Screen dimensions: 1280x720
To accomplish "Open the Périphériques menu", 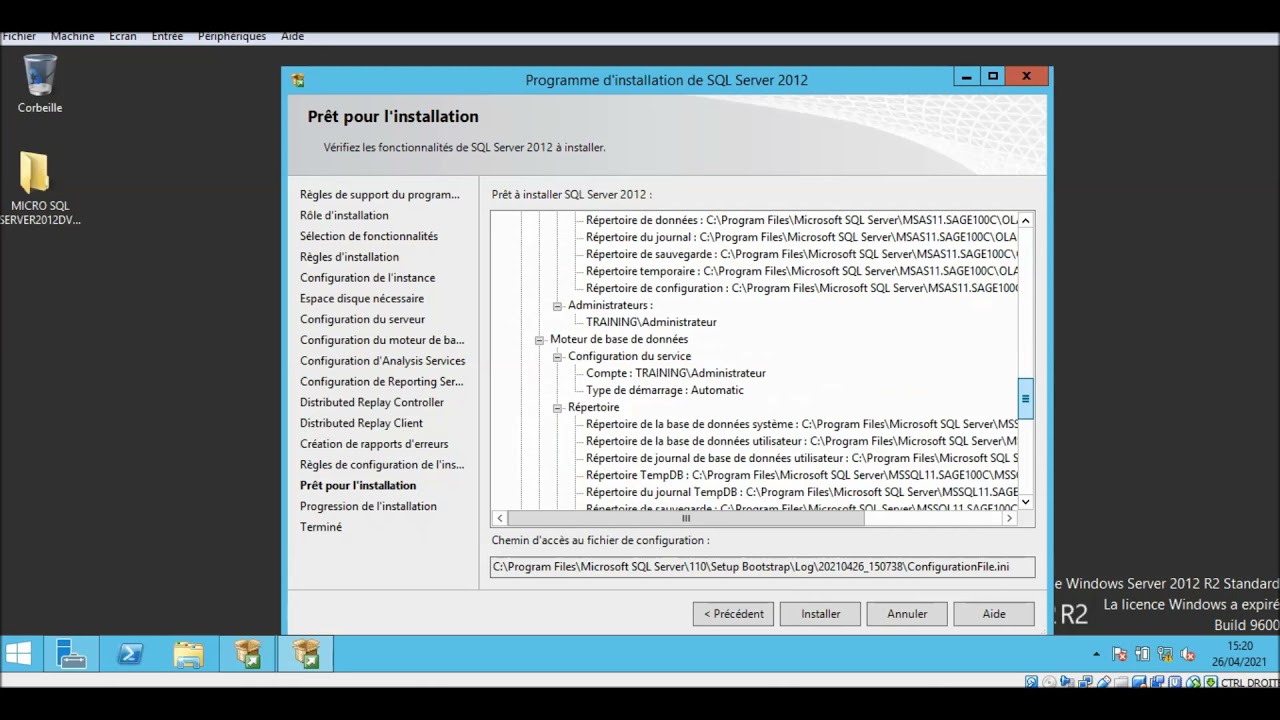I will tap(232, 36).
